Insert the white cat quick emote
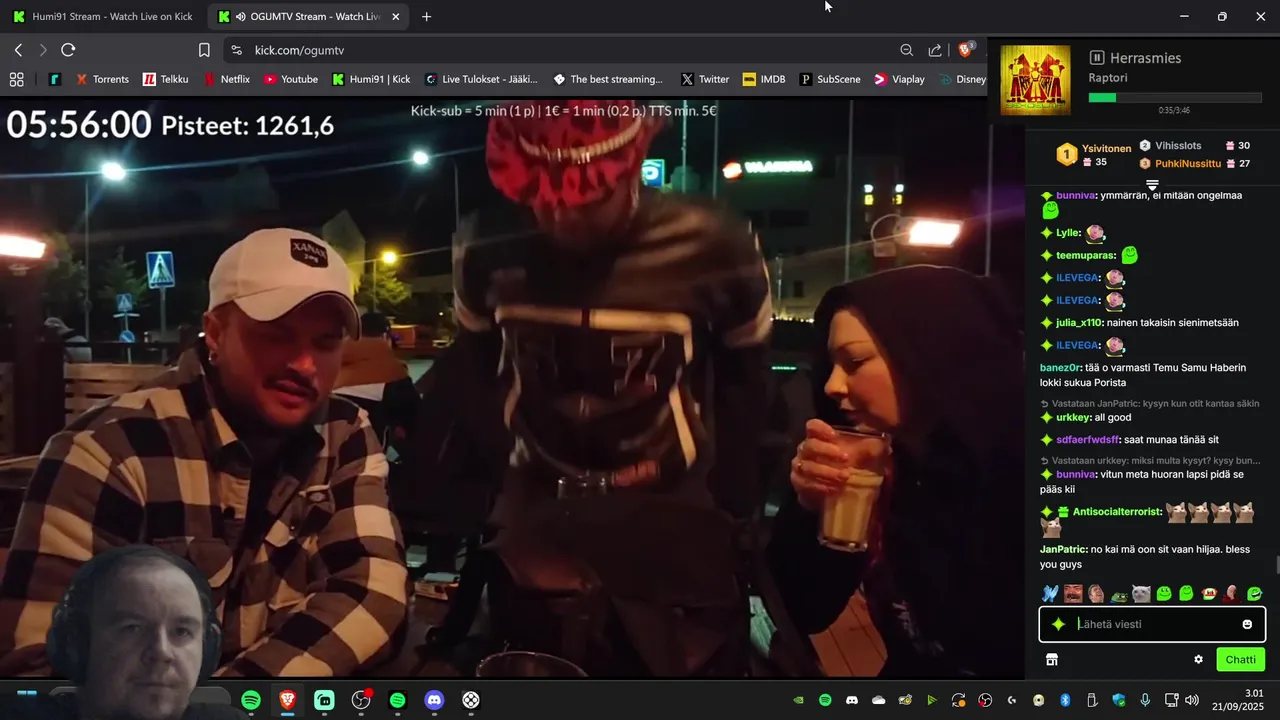Image resolution: width=1280 pixels, height=720 pixels. [x=1141, y=594]
